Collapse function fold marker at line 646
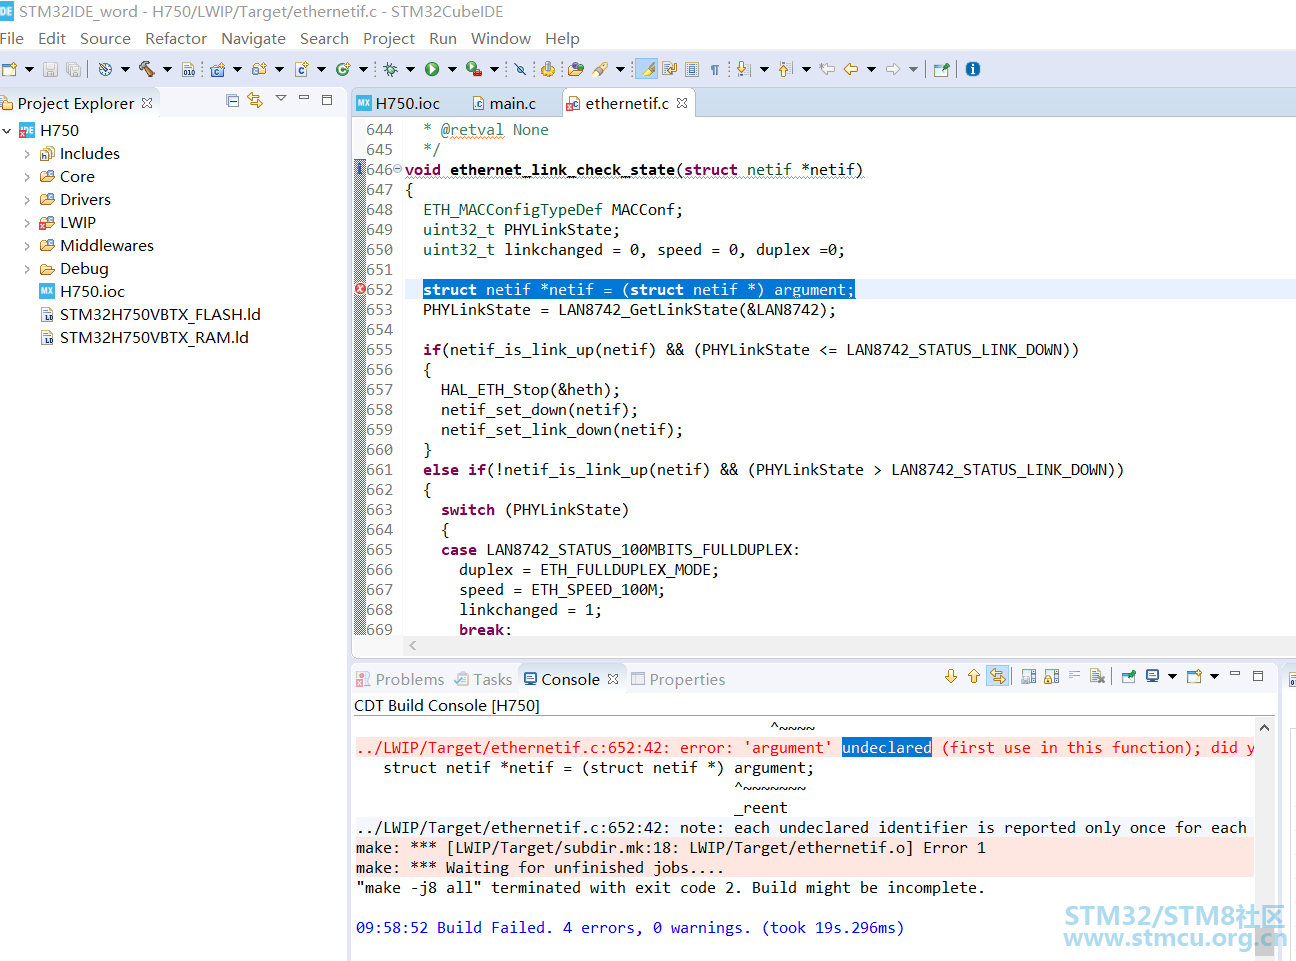This screenshot has width=1296, height=961. click(x=397, y=169)
